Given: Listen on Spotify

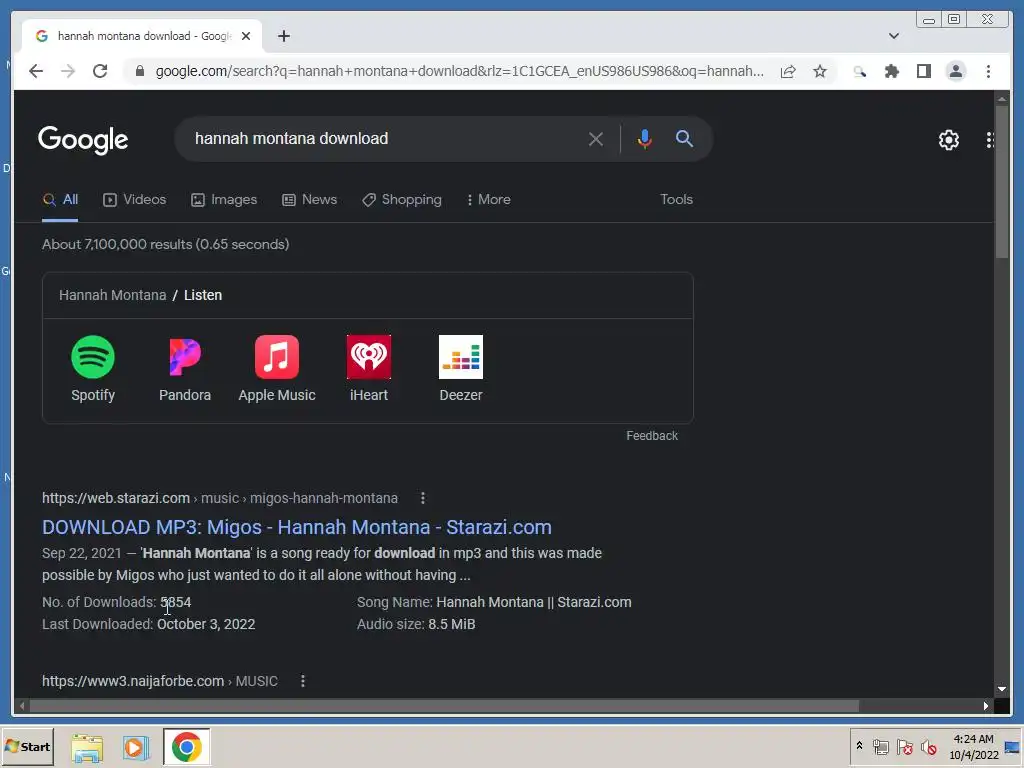Looking at the screenshot, I should pyautogui.click(x=93, y=369).
